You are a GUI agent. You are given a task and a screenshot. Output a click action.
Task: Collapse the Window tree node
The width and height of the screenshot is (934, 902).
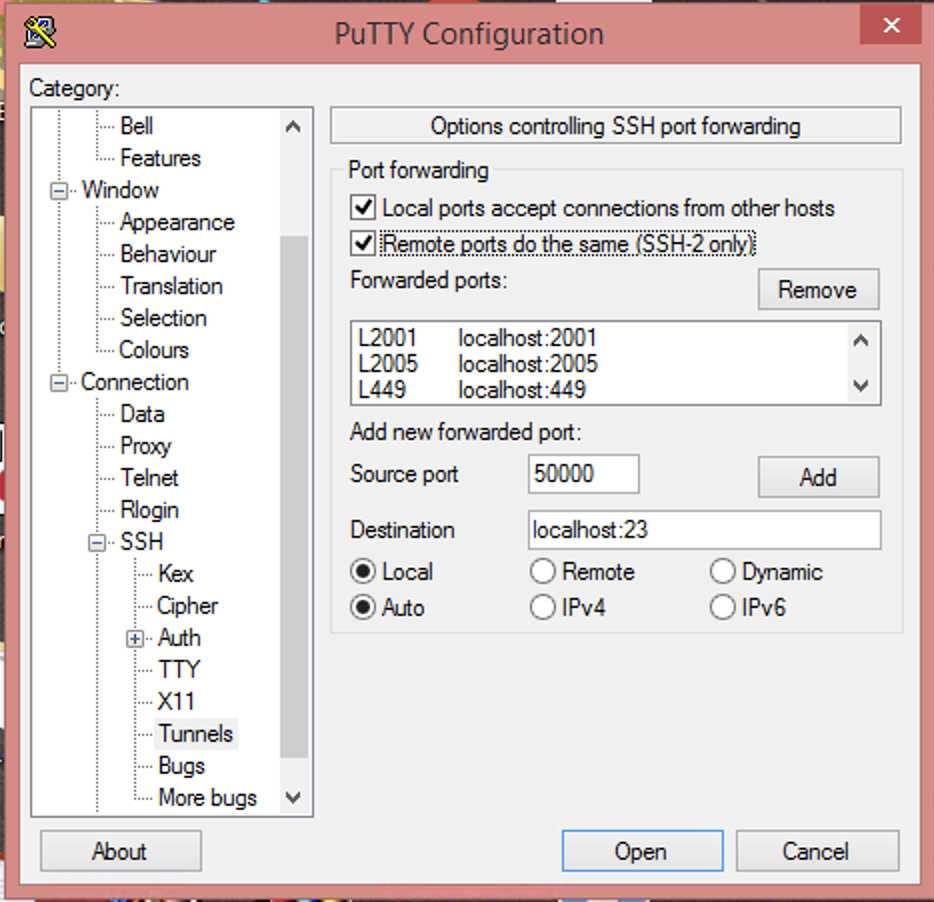59,191
